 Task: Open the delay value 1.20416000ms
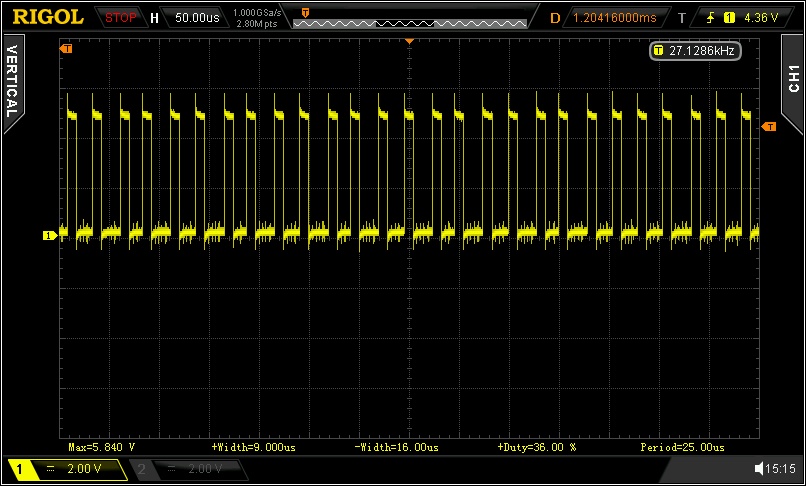[615, 17]
